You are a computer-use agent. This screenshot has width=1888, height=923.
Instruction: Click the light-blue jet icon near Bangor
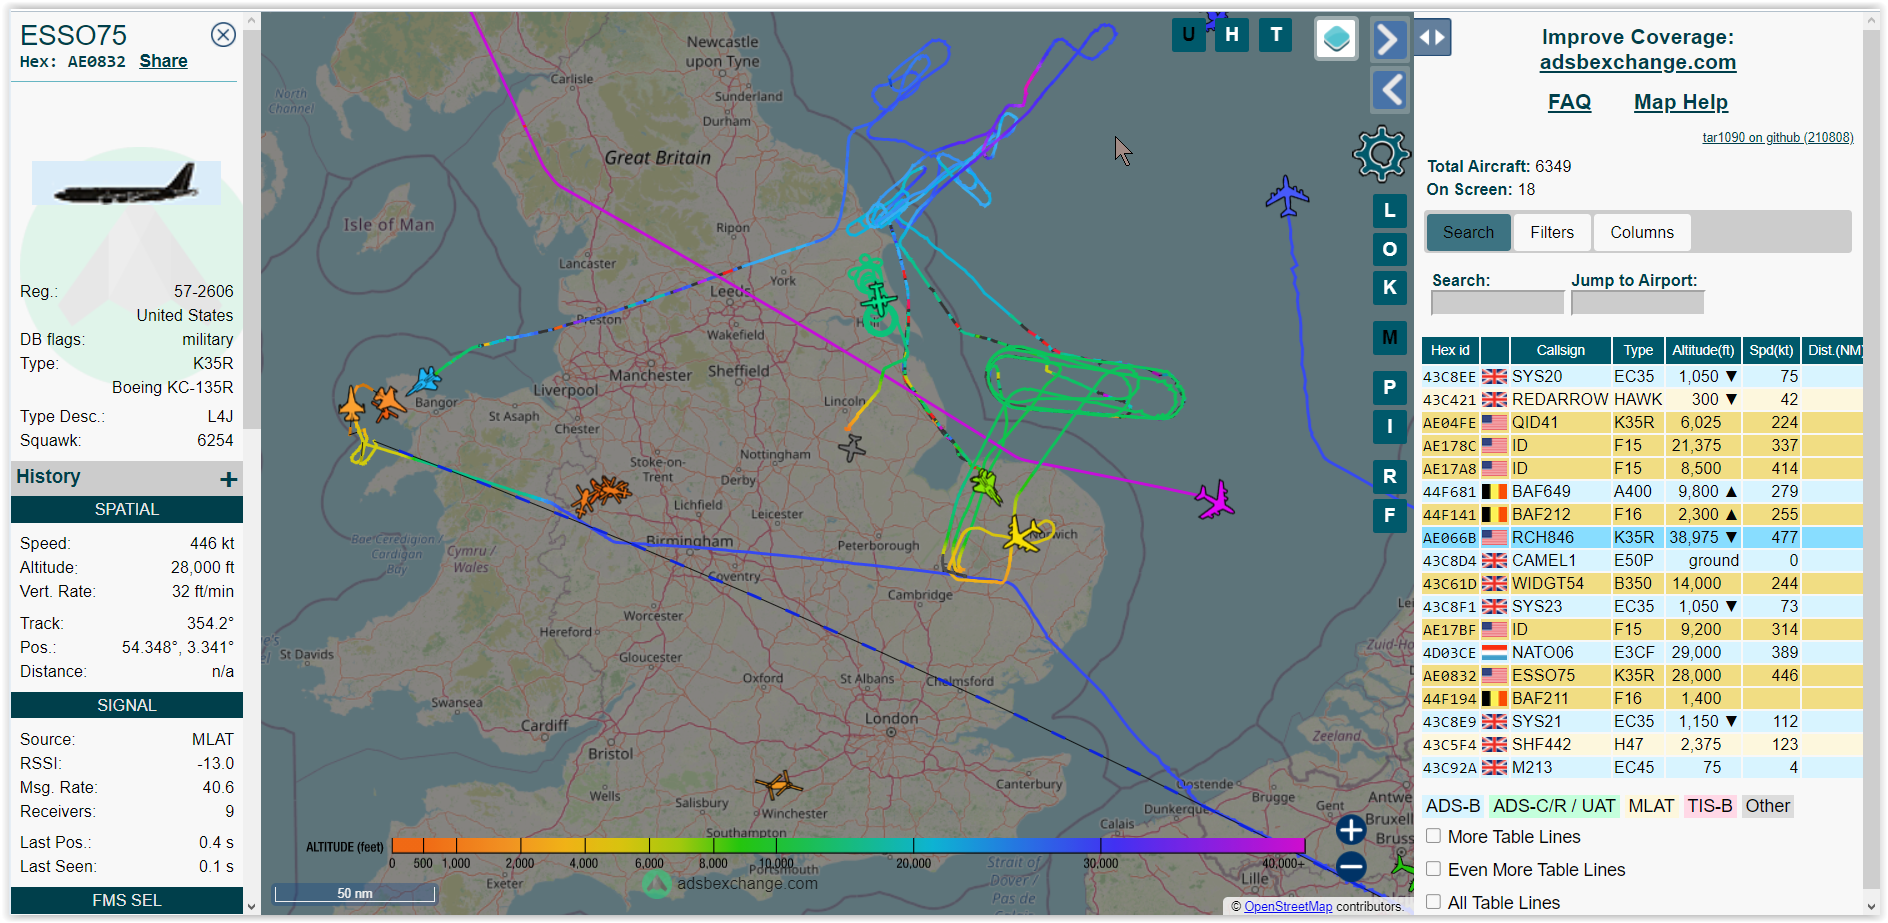426,381
